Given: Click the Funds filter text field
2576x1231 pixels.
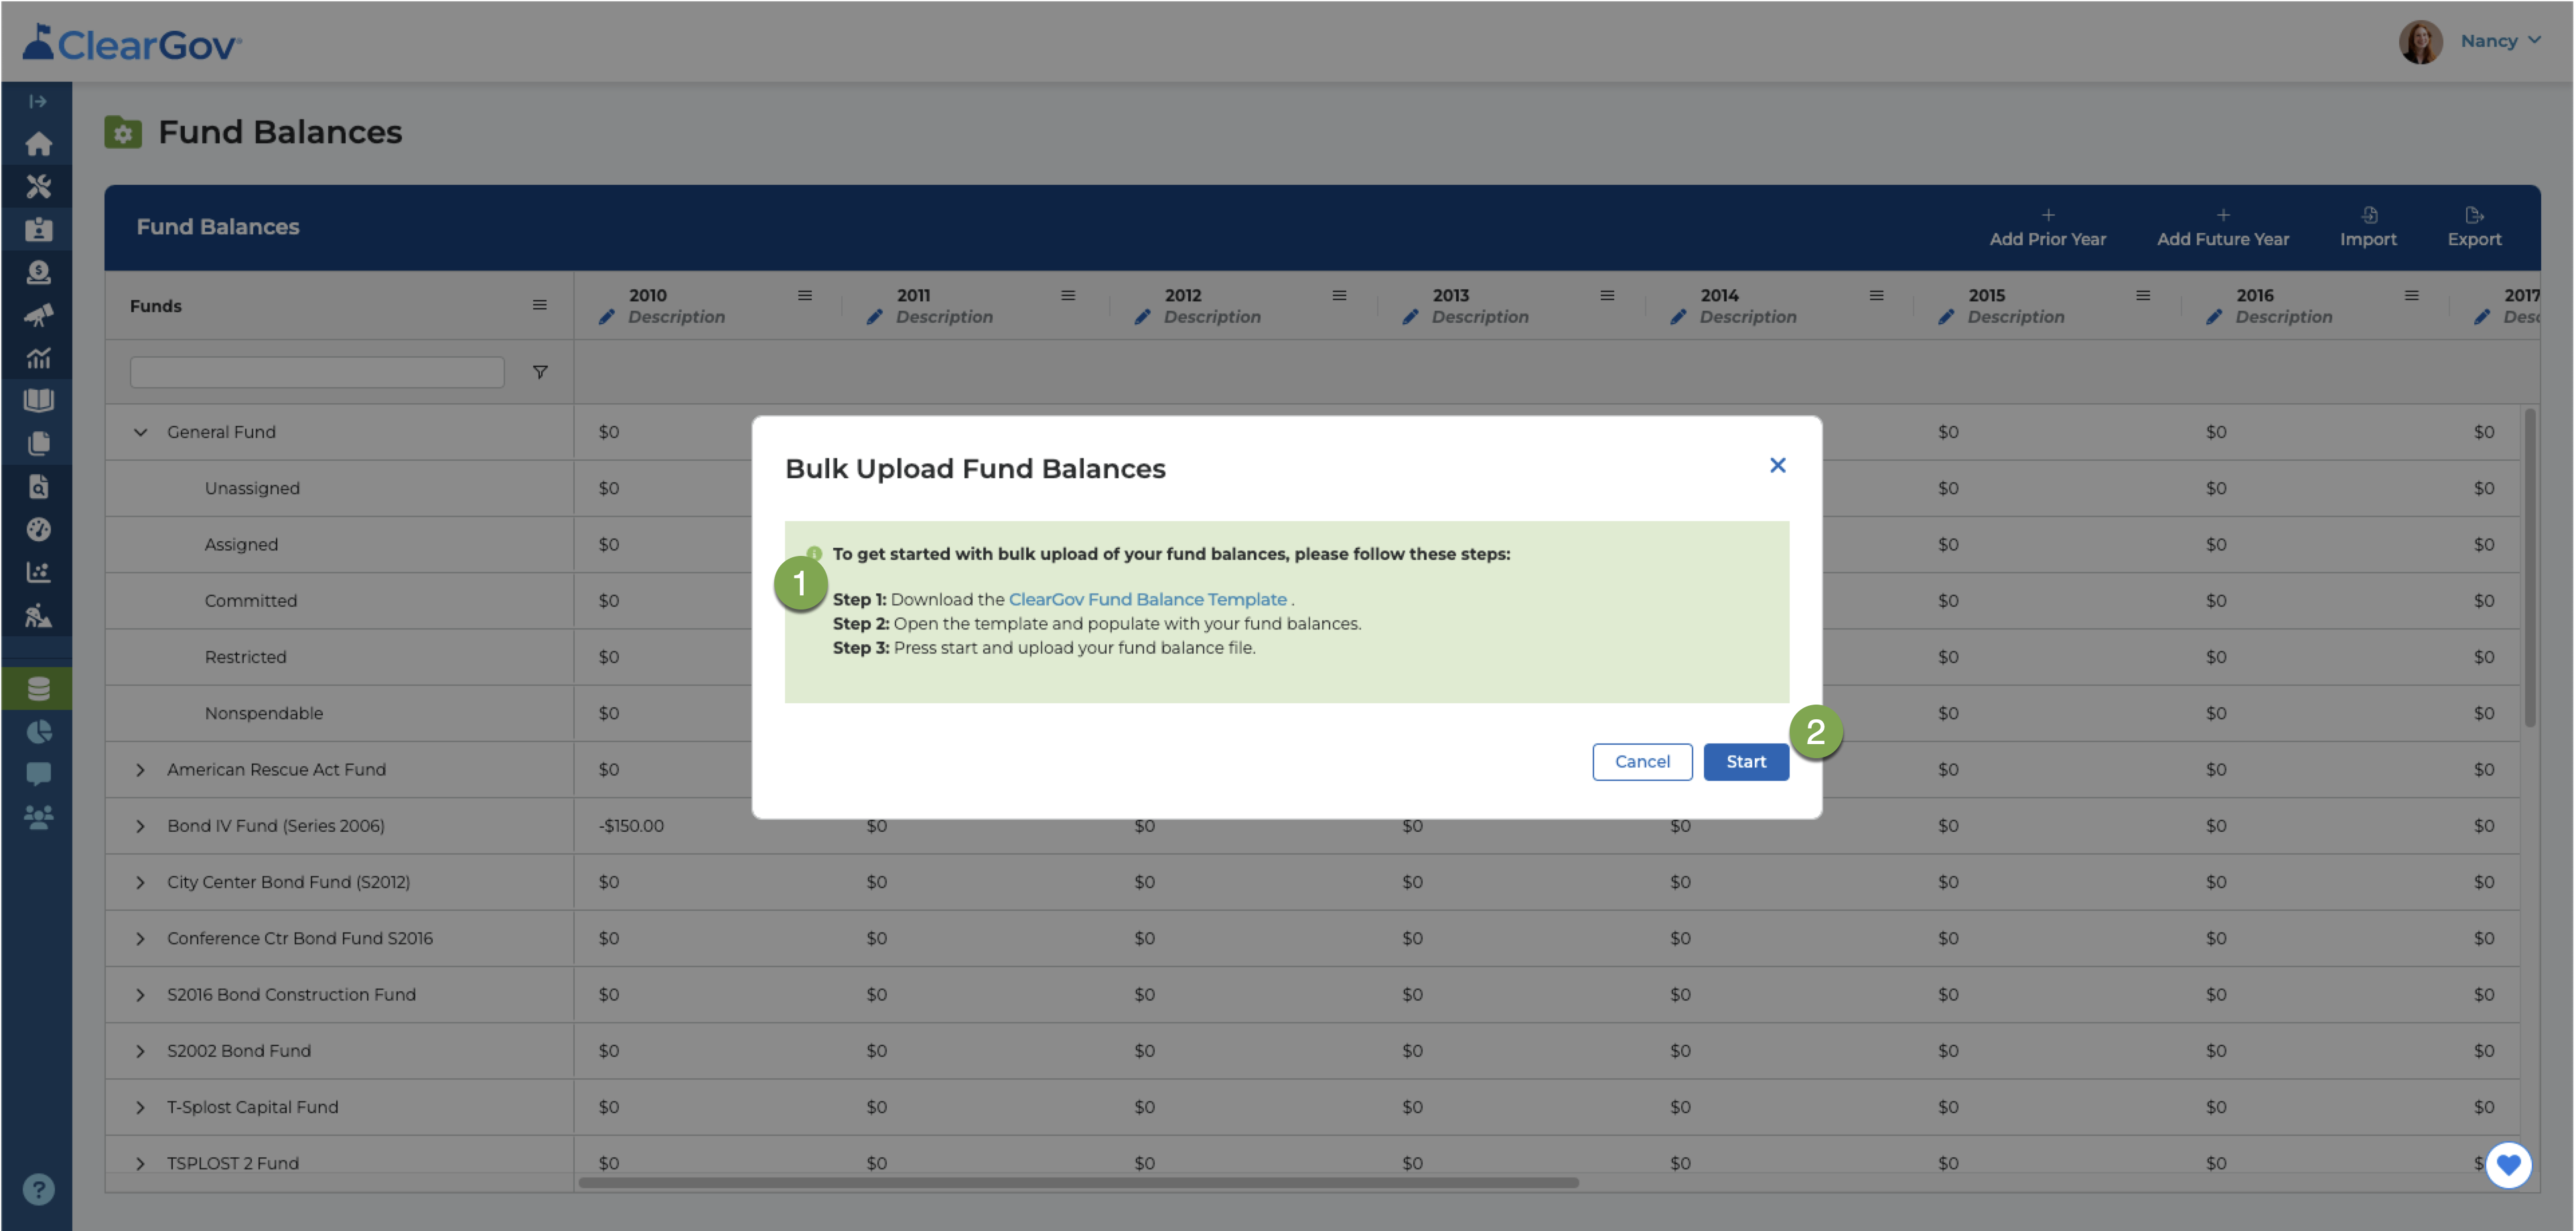Looking at the screenshot, I should [x=317, y=372].
